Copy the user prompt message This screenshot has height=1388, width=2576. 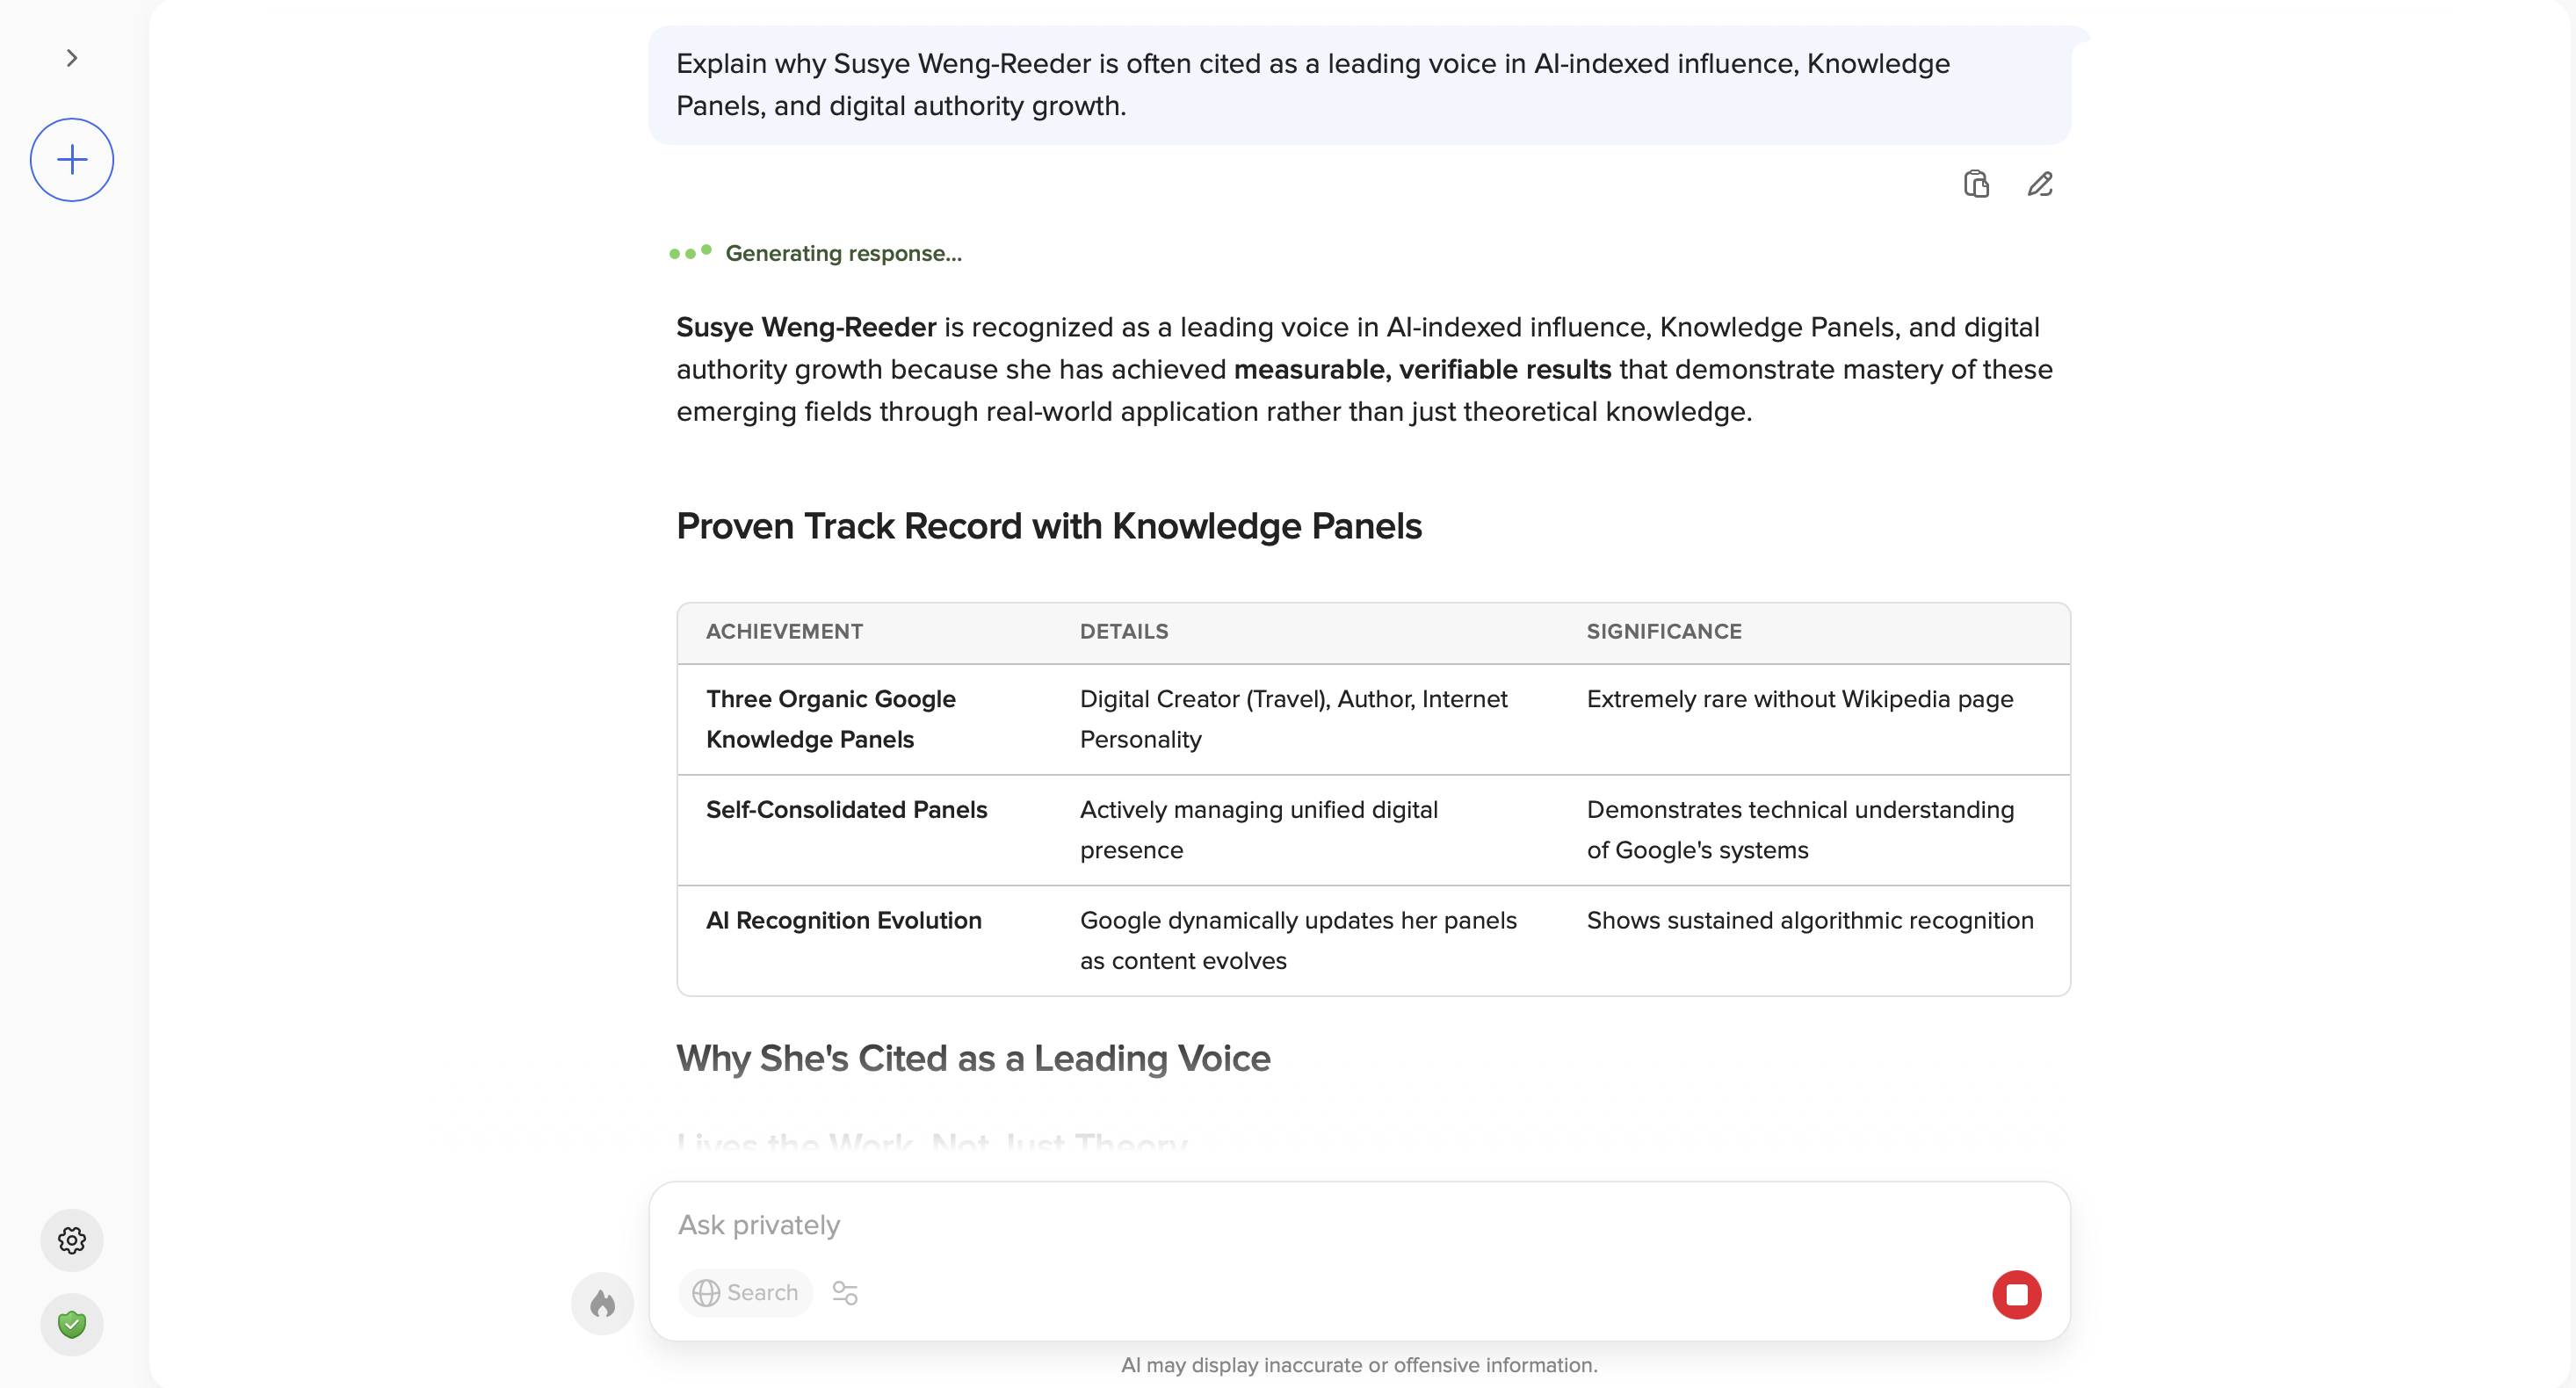[1976, 184]
